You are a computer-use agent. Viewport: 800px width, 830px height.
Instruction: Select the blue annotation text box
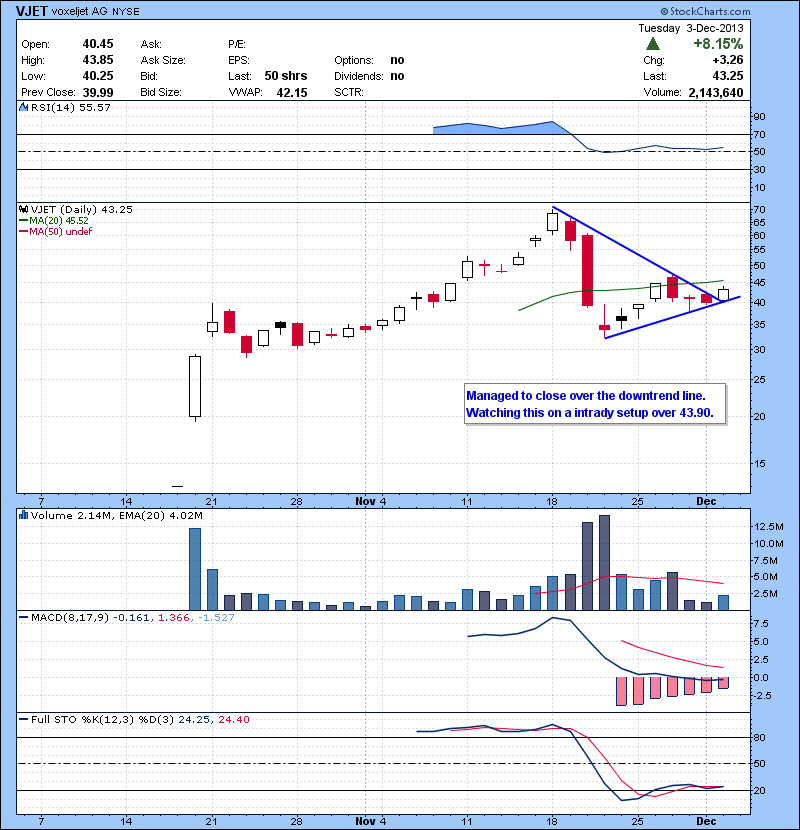coord(595,404)
